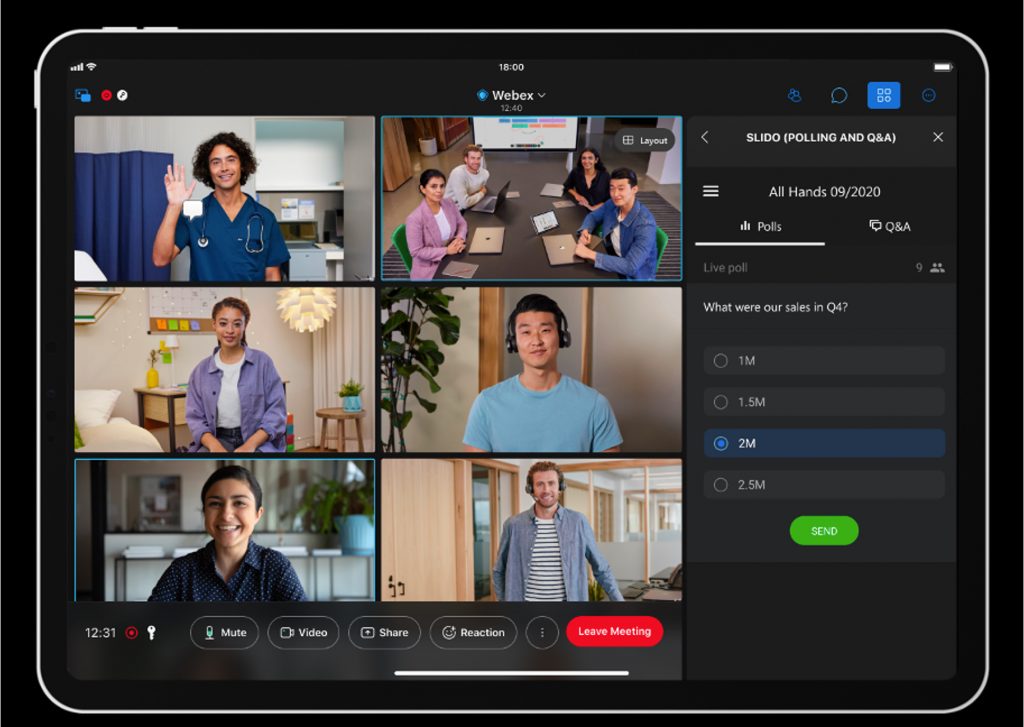The width and height of the screenshot is (1024, 727).
Task: Switch to the Q&A tab
Action: pyautogui.click(x=889, y=227)
